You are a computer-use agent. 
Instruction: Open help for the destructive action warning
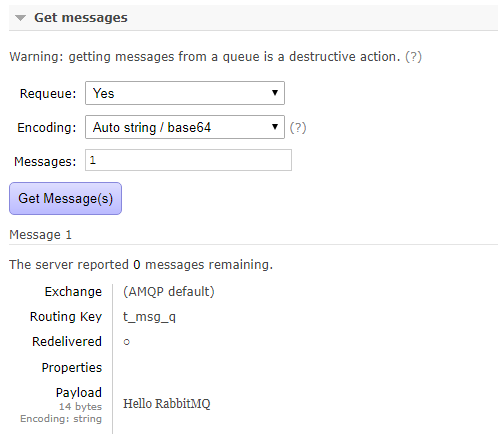click(x=413, y=57)
